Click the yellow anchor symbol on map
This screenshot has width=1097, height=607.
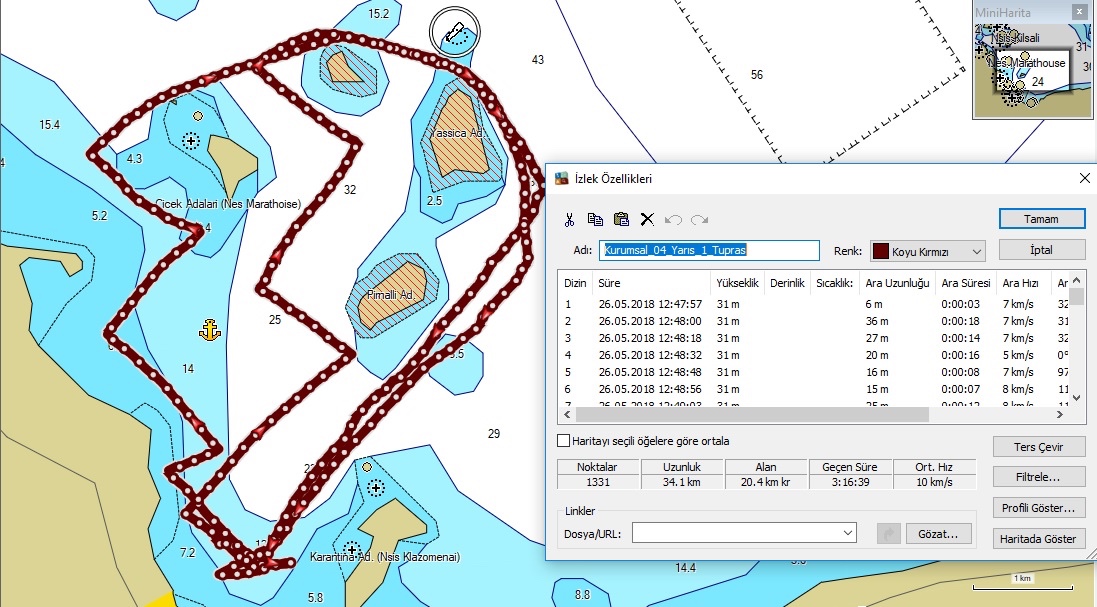[x=209, y=329]
